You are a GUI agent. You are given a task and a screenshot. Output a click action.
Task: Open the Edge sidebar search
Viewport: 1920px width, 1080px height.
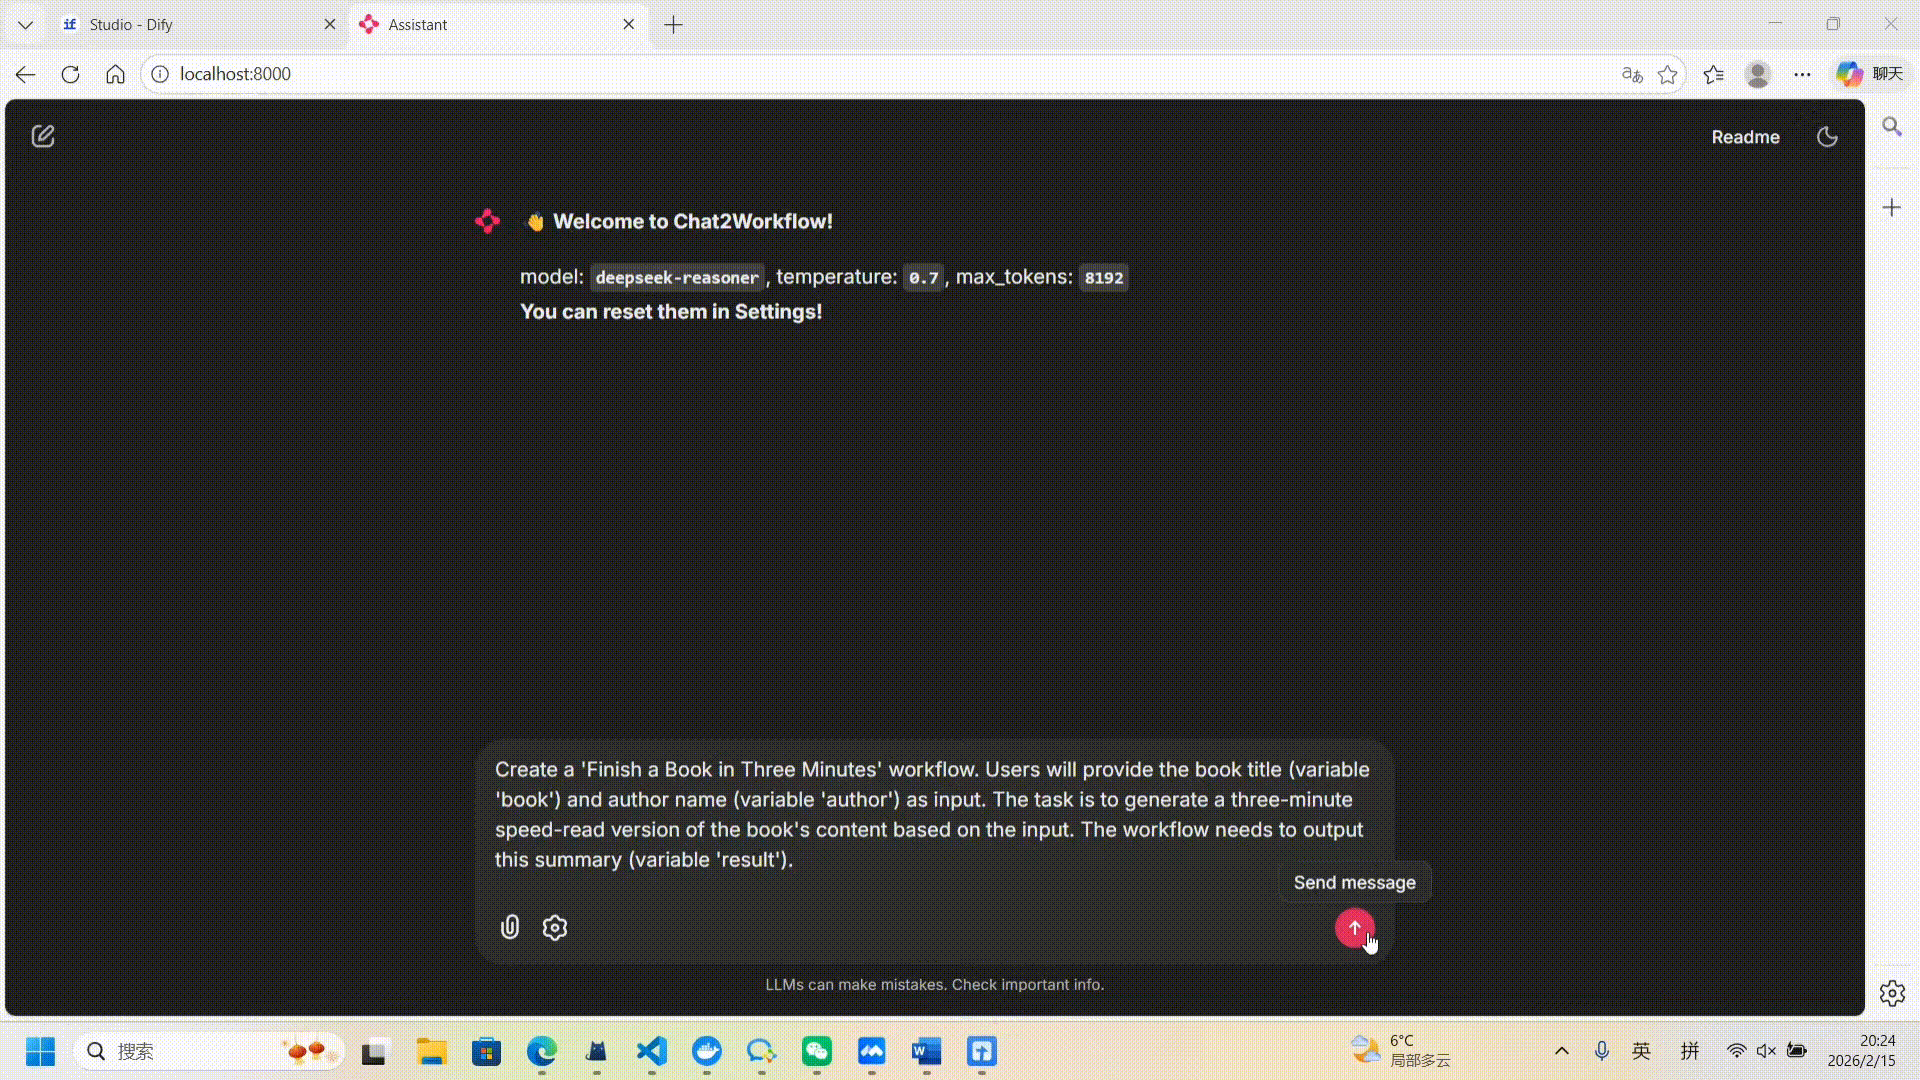pos(1892,127)
